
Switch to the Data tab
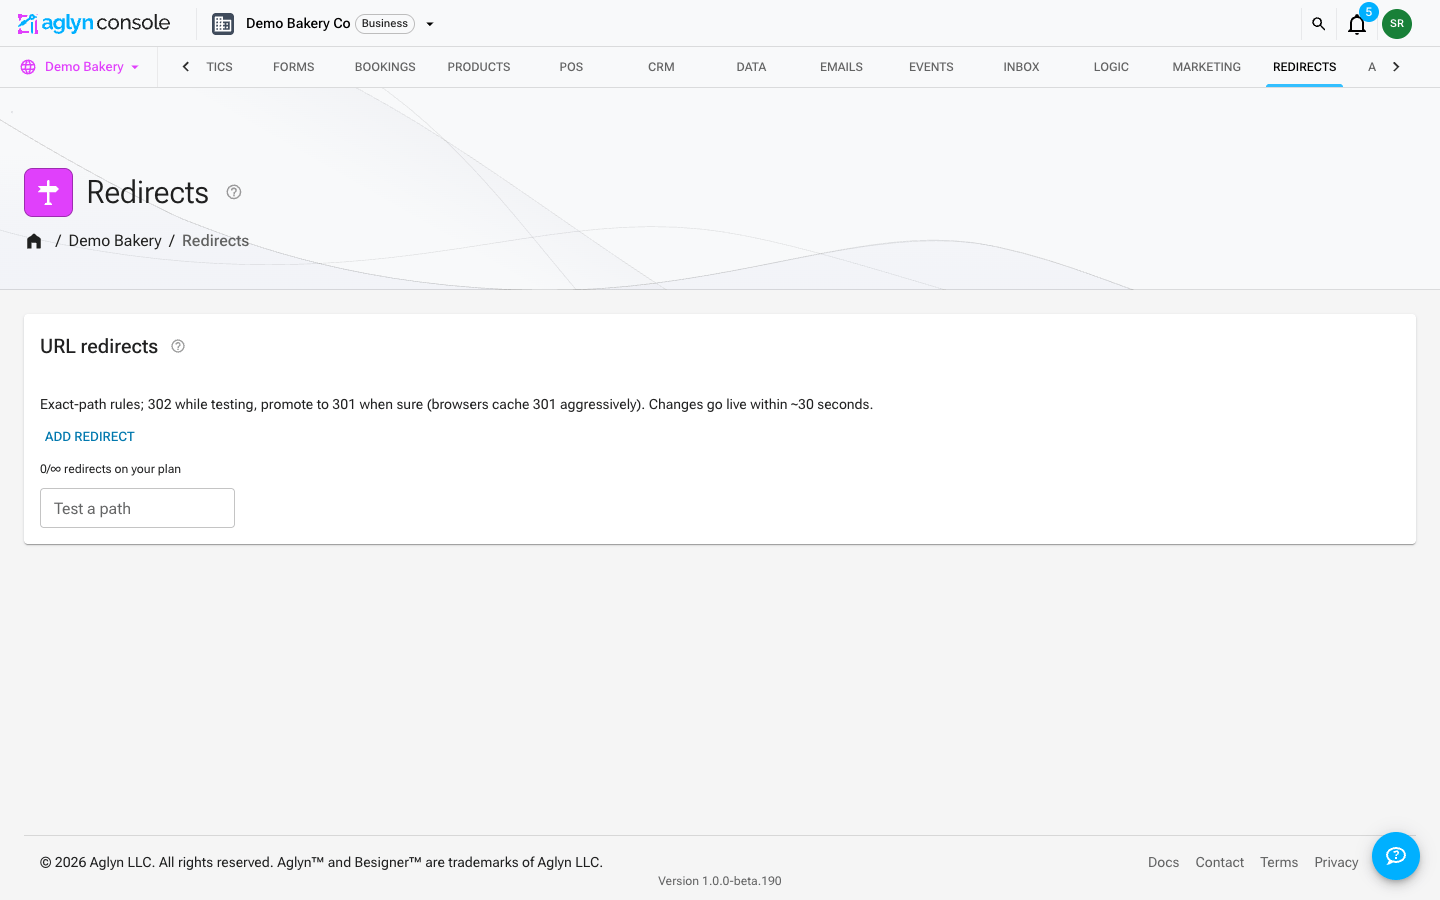(751, 67)
